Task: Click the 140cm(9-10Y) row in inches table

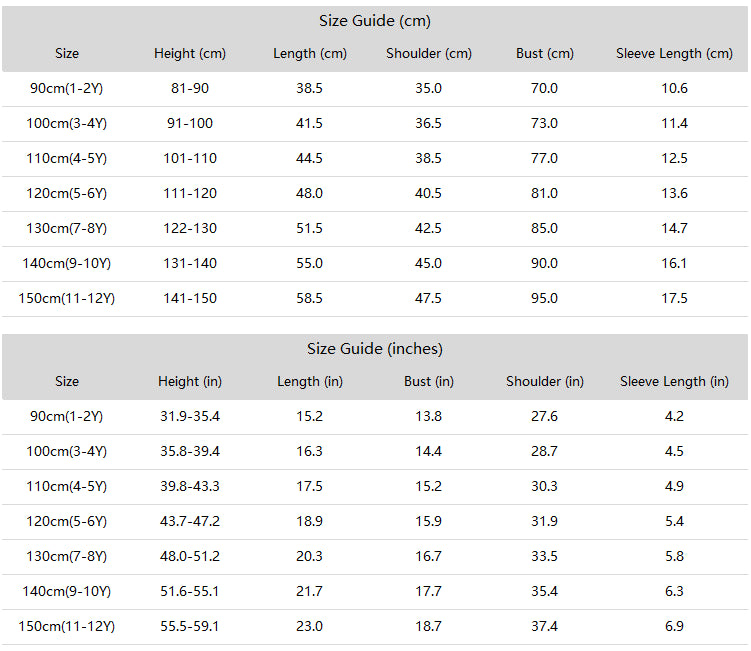Action: (x=375, y=592)
